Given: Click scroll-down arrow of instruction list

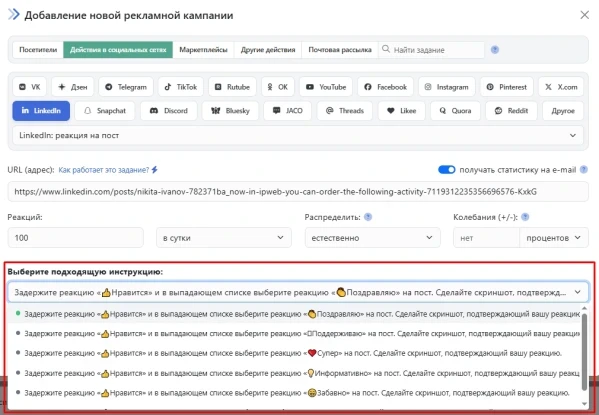Looking at the screenshot, I should (x=584, y=404).
